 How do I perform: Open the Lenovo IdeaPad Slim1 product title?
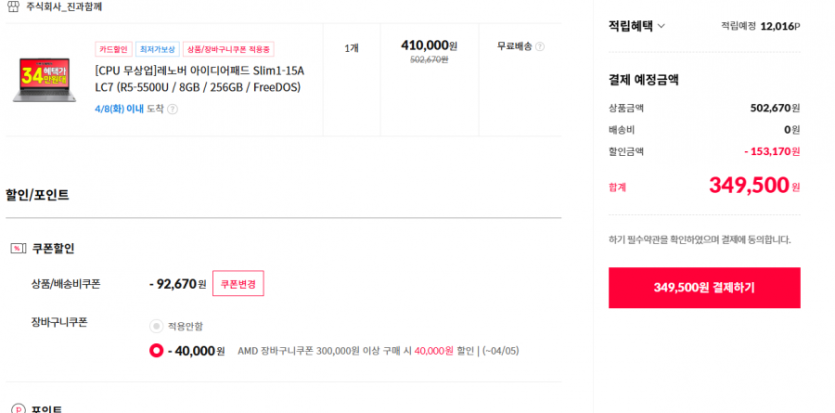198,78
